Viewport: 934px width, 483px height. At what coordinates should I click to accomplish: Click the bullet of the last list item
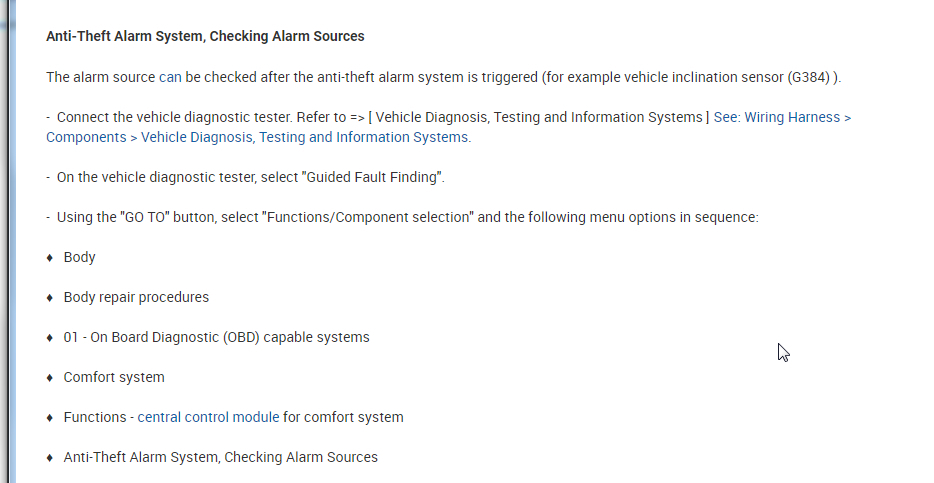[50, 458]
